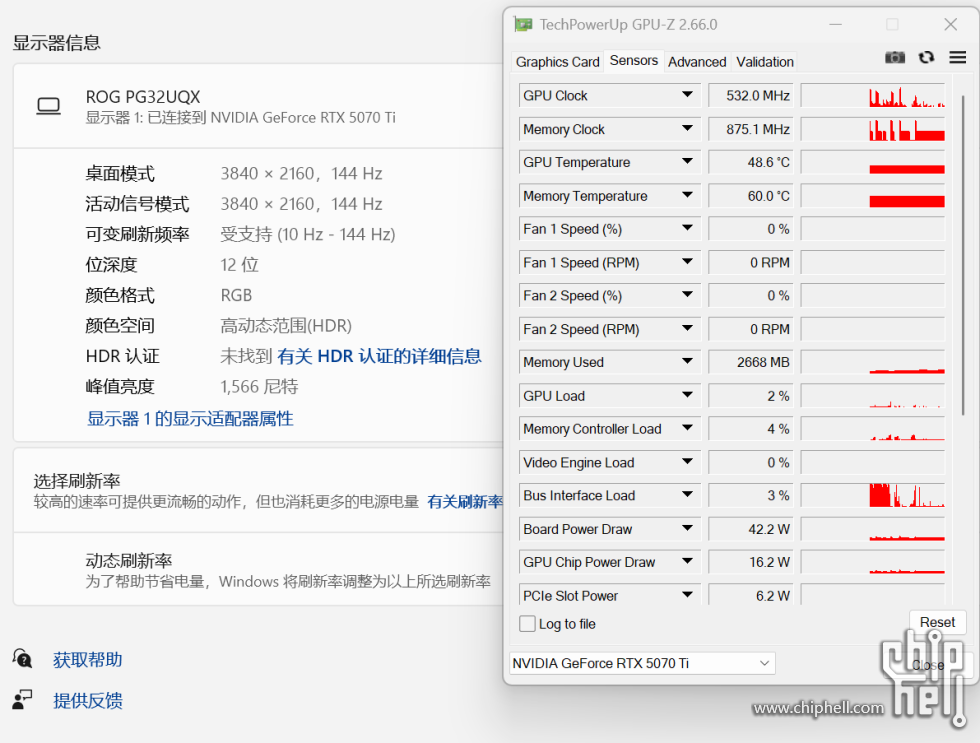Open the Memory Controller Load dropdown

(x=688, y=429)
